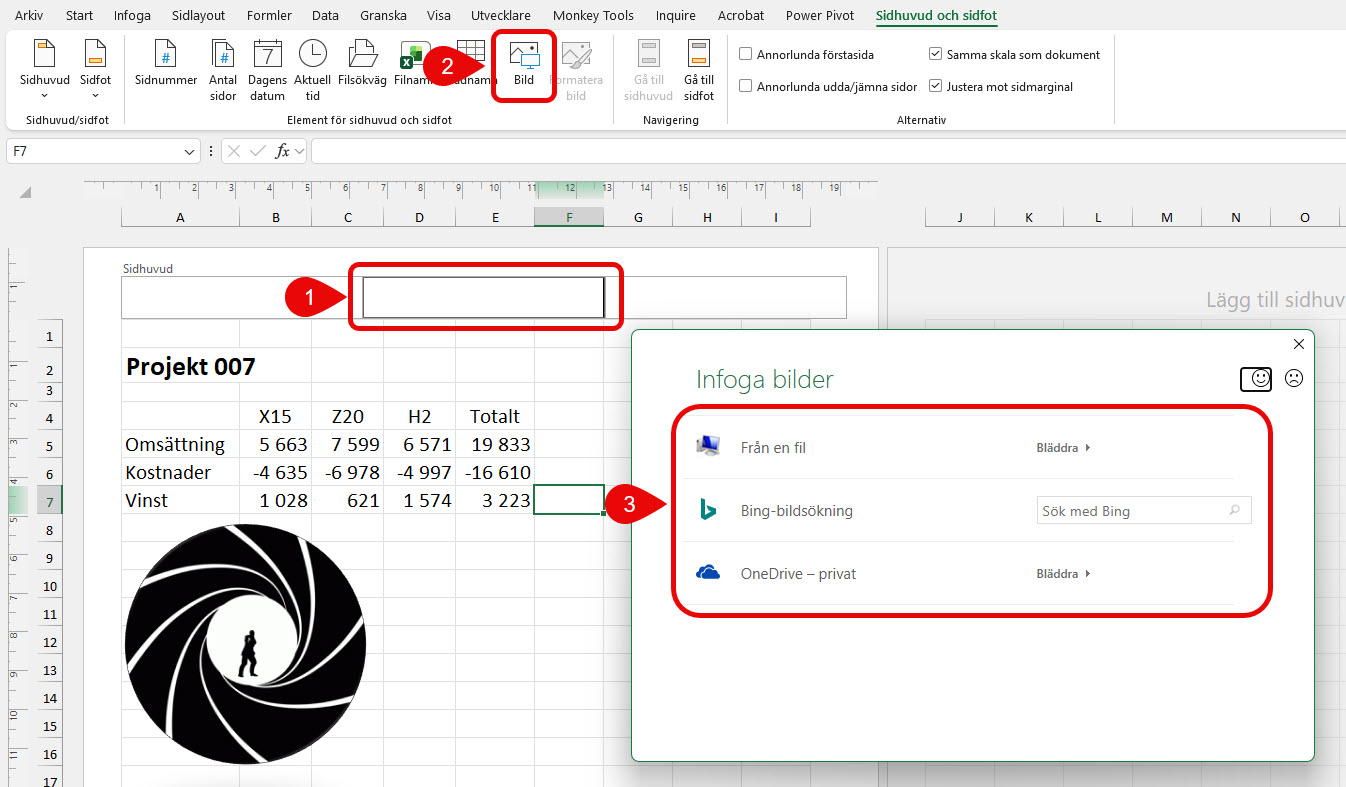
Task: Click Bläddra next to OneDrive – privat
Action: [1062, 574]
